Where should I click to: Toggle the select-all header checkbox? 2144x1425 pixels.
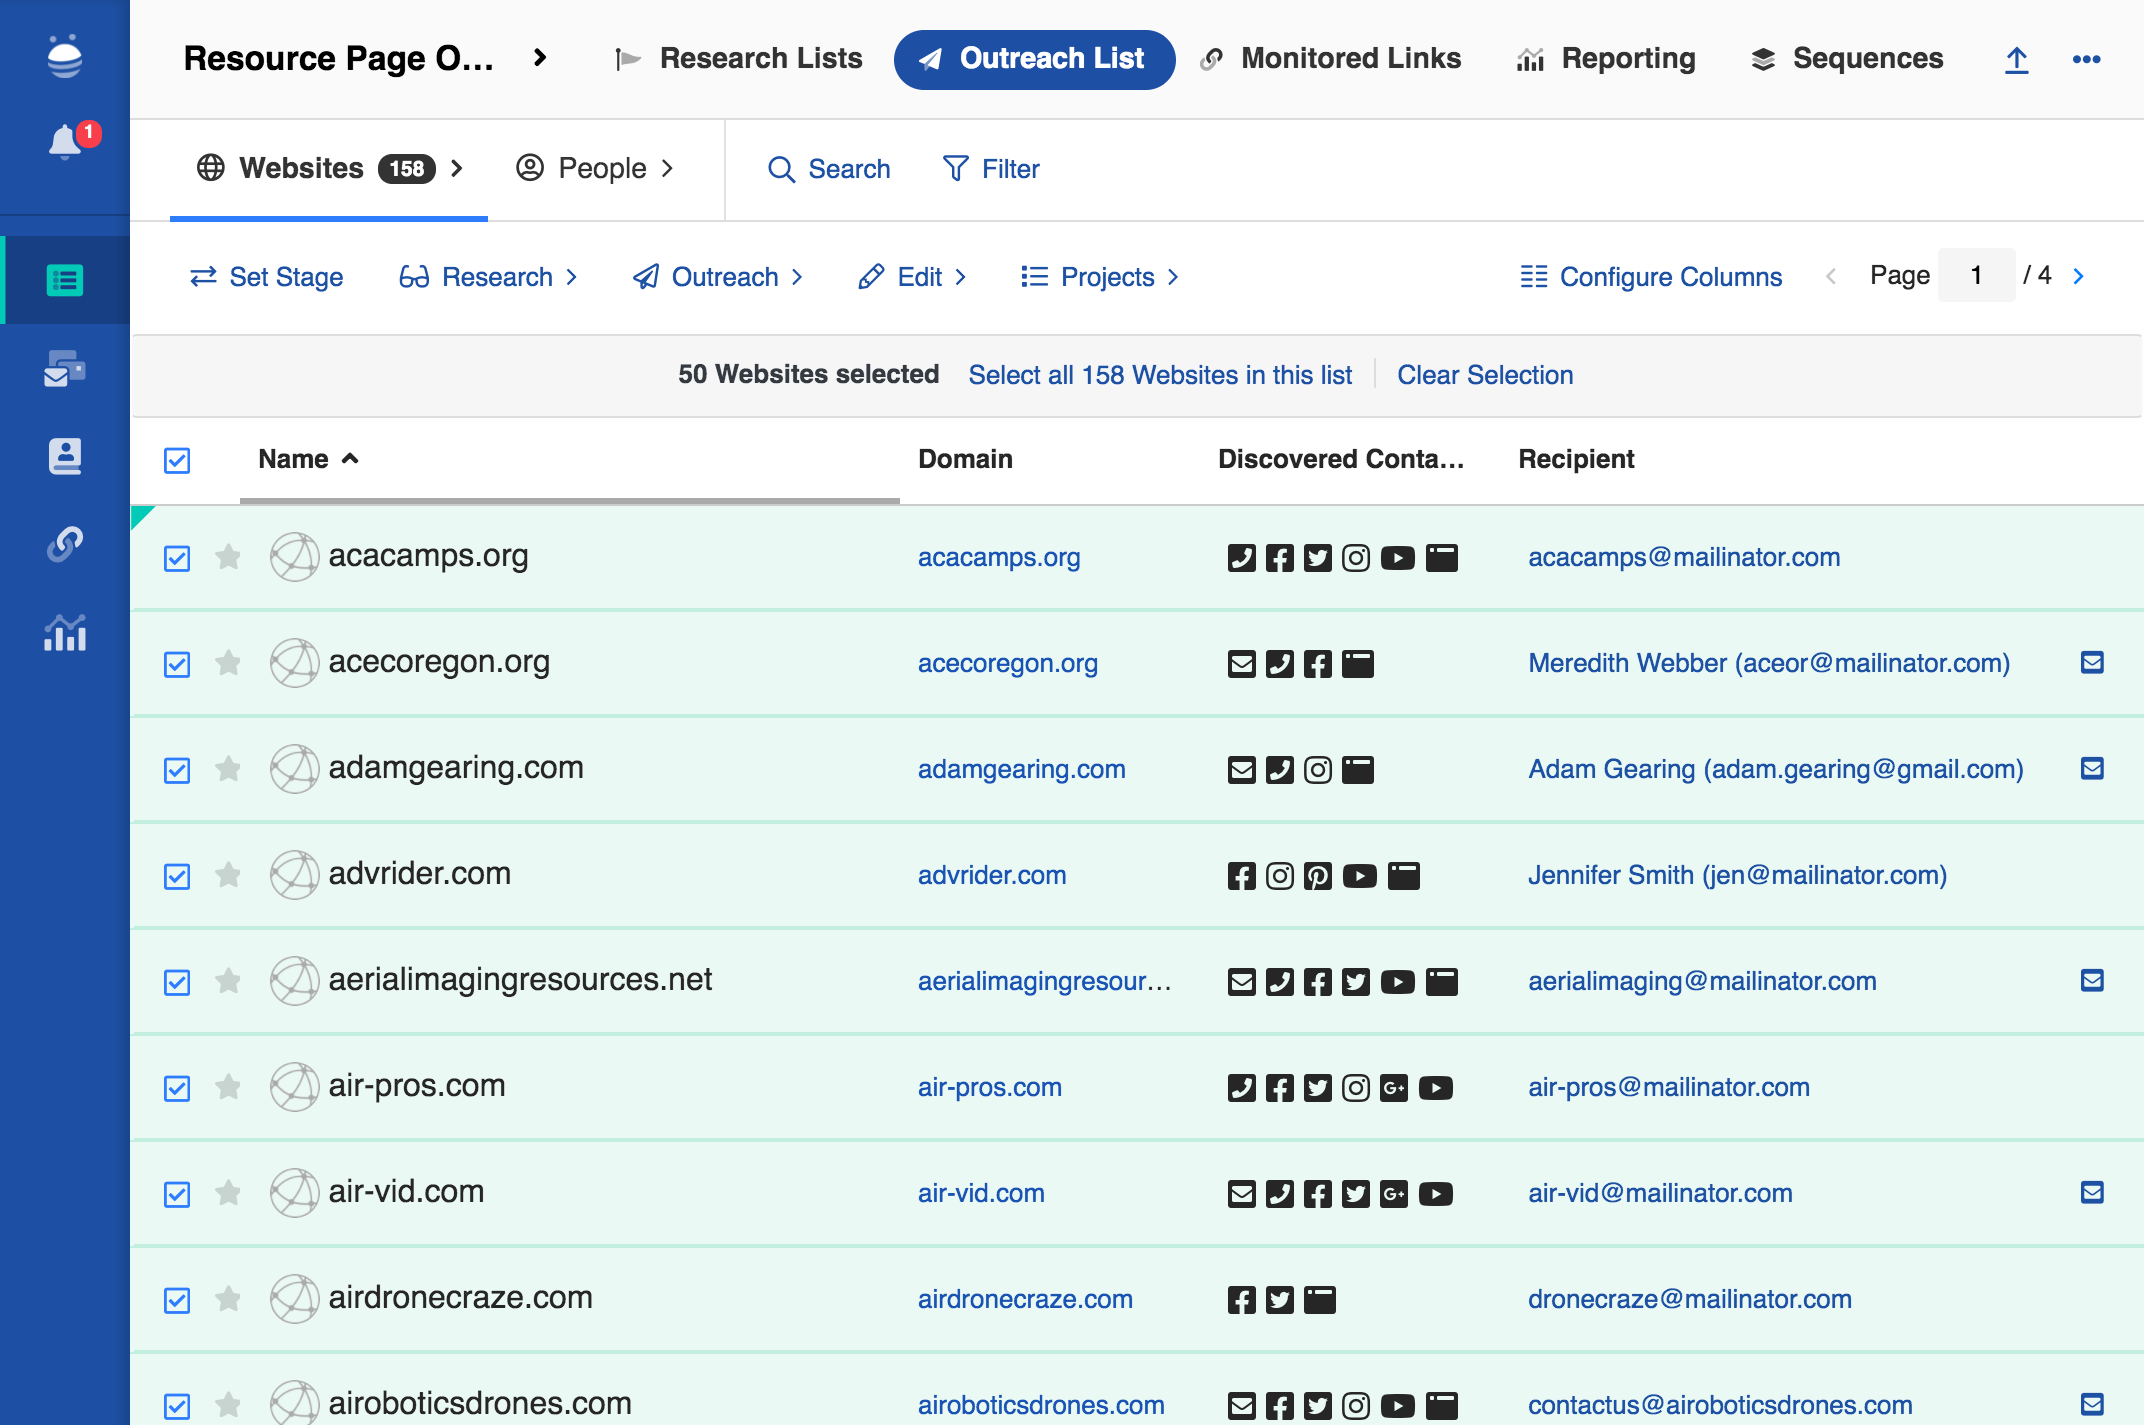point(177,460)
